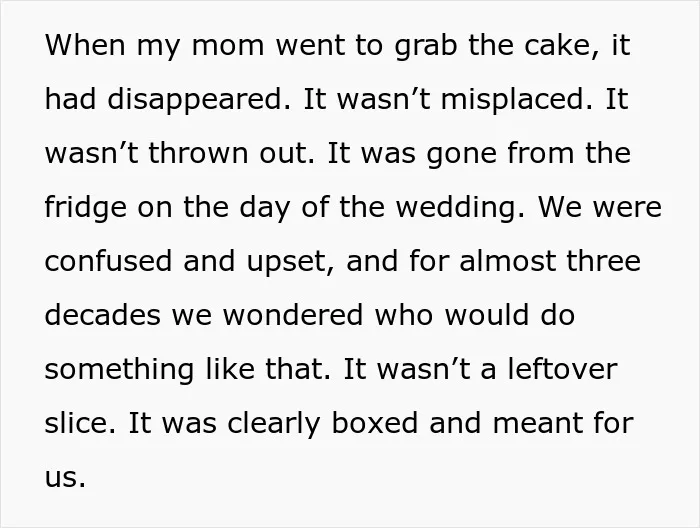Click the word "something" in the seventh line

(x=119, y=371)
